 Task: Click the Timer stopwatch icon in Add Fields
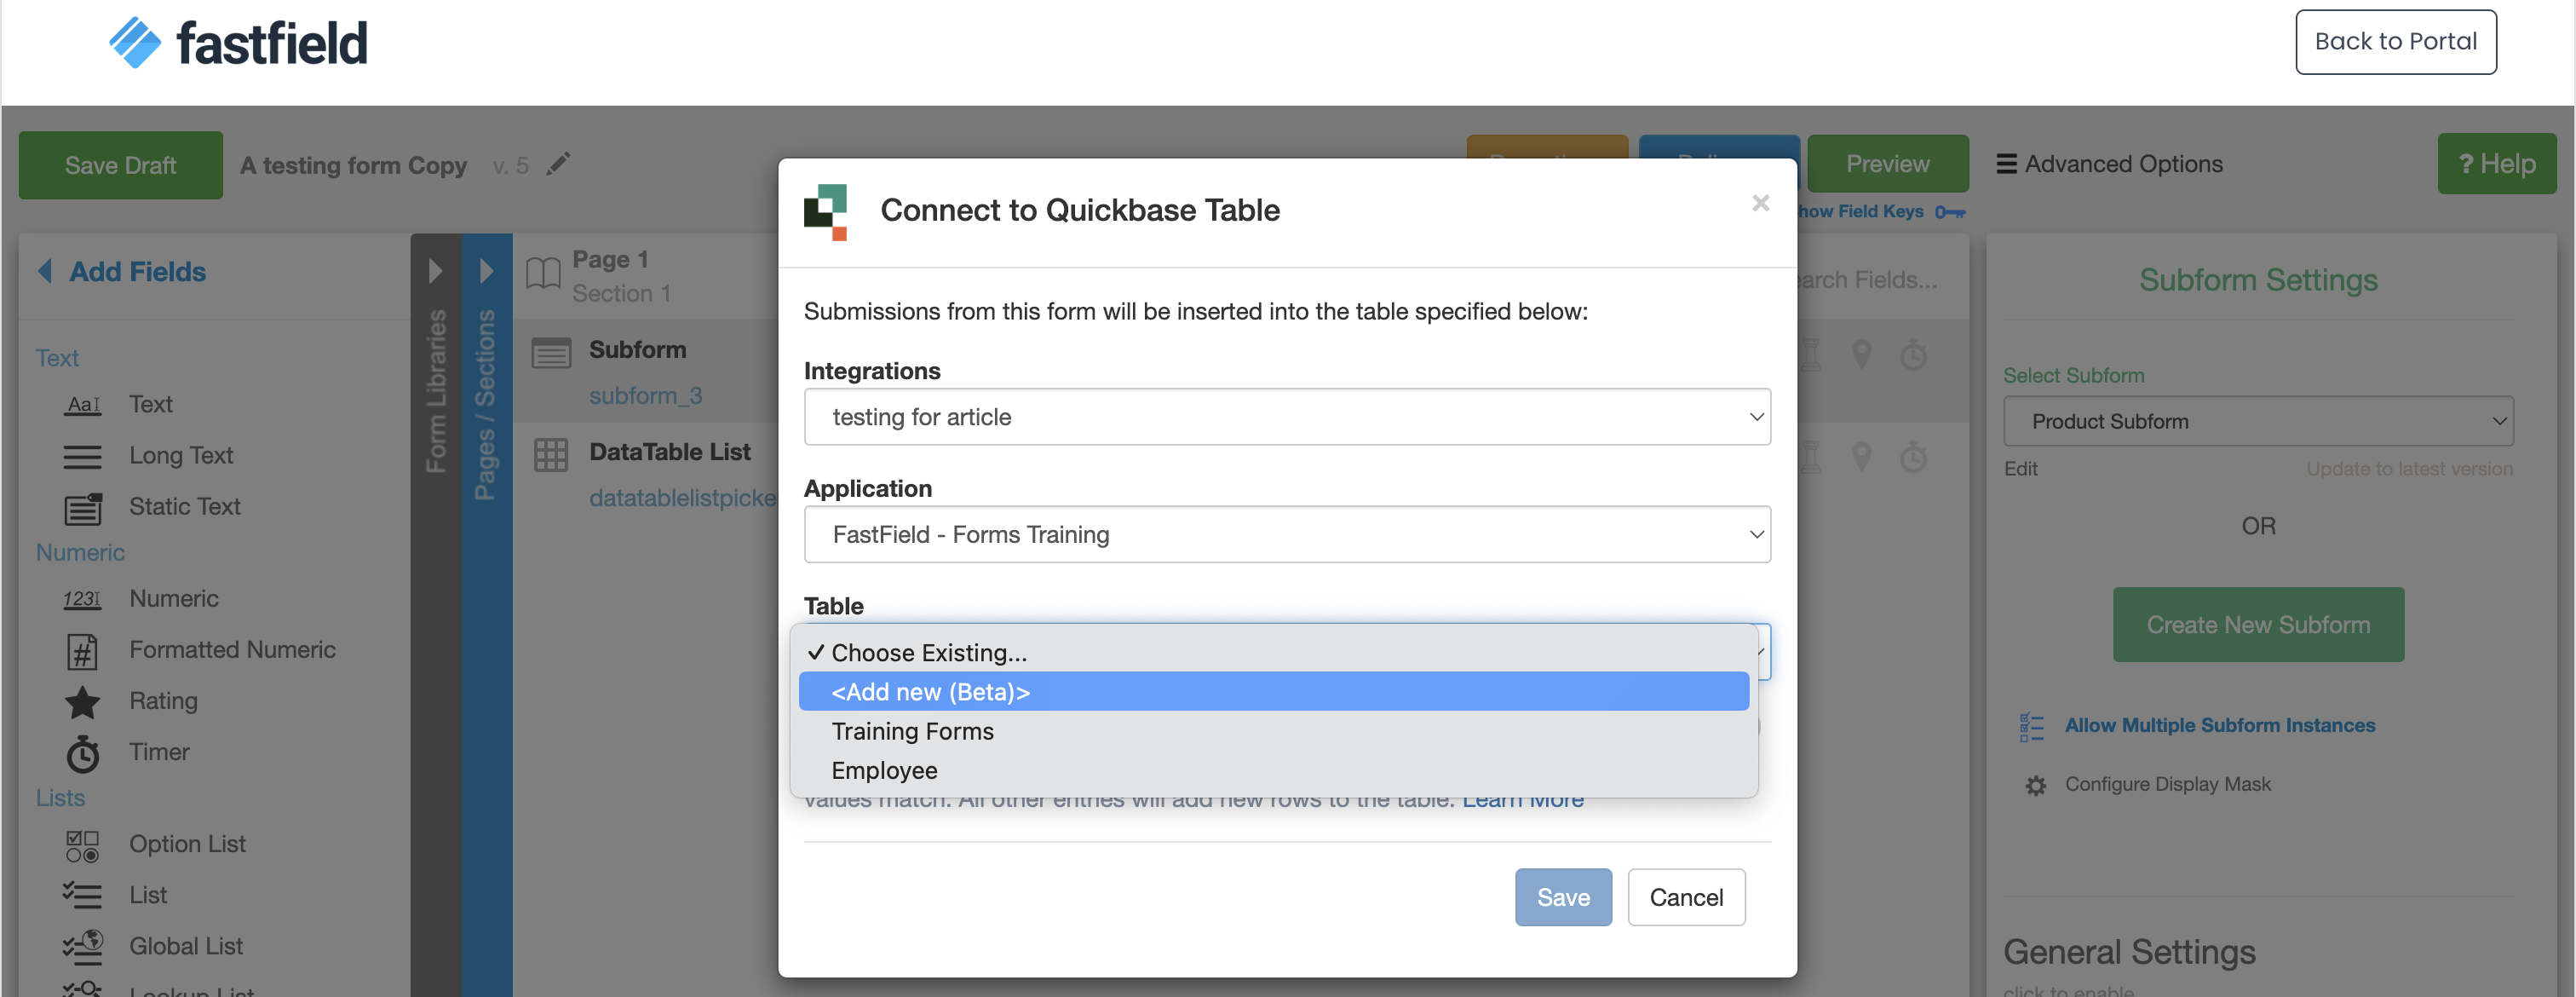(x=82, y=753)
